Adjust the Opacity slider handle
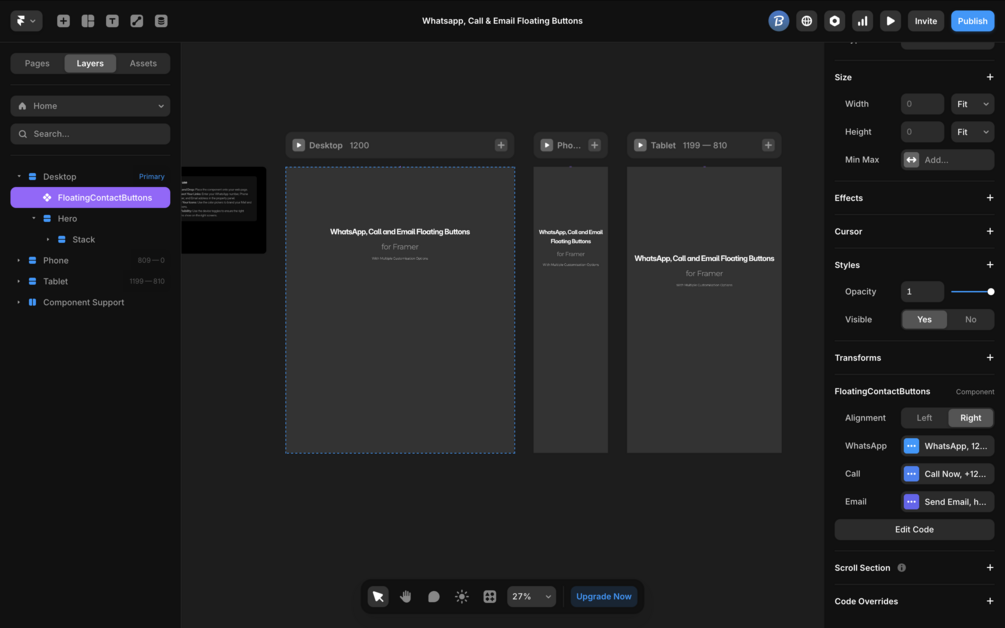 [x=991, y=292]
